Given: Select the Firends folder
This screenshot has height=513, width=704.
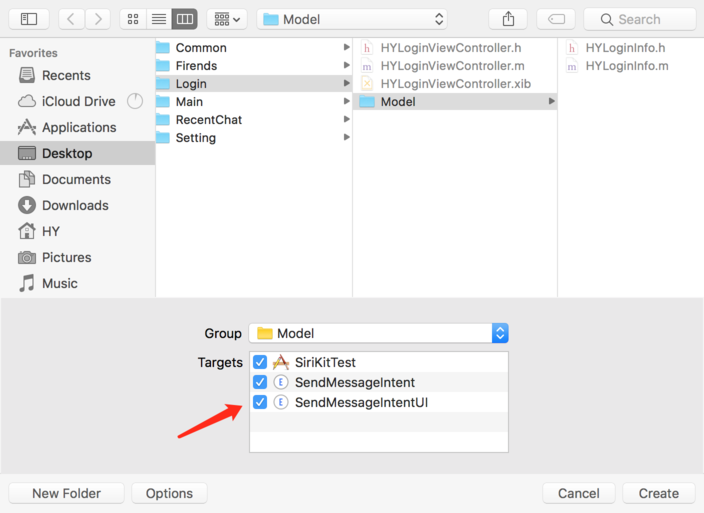Looking at the screenshot, I should coord(254,66).
